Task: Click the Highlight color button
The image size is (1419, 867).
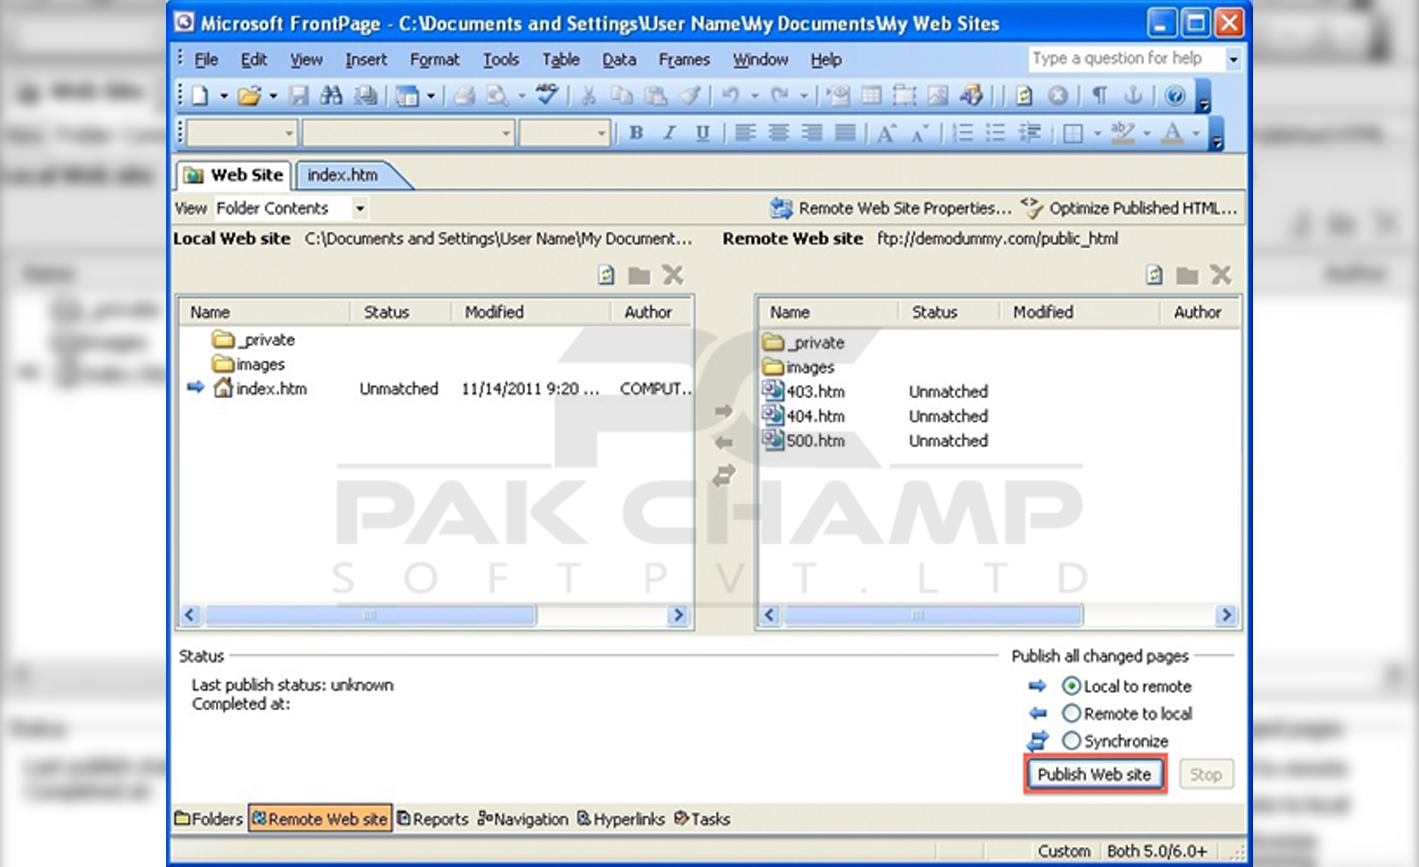Action: coord(1123,133)
